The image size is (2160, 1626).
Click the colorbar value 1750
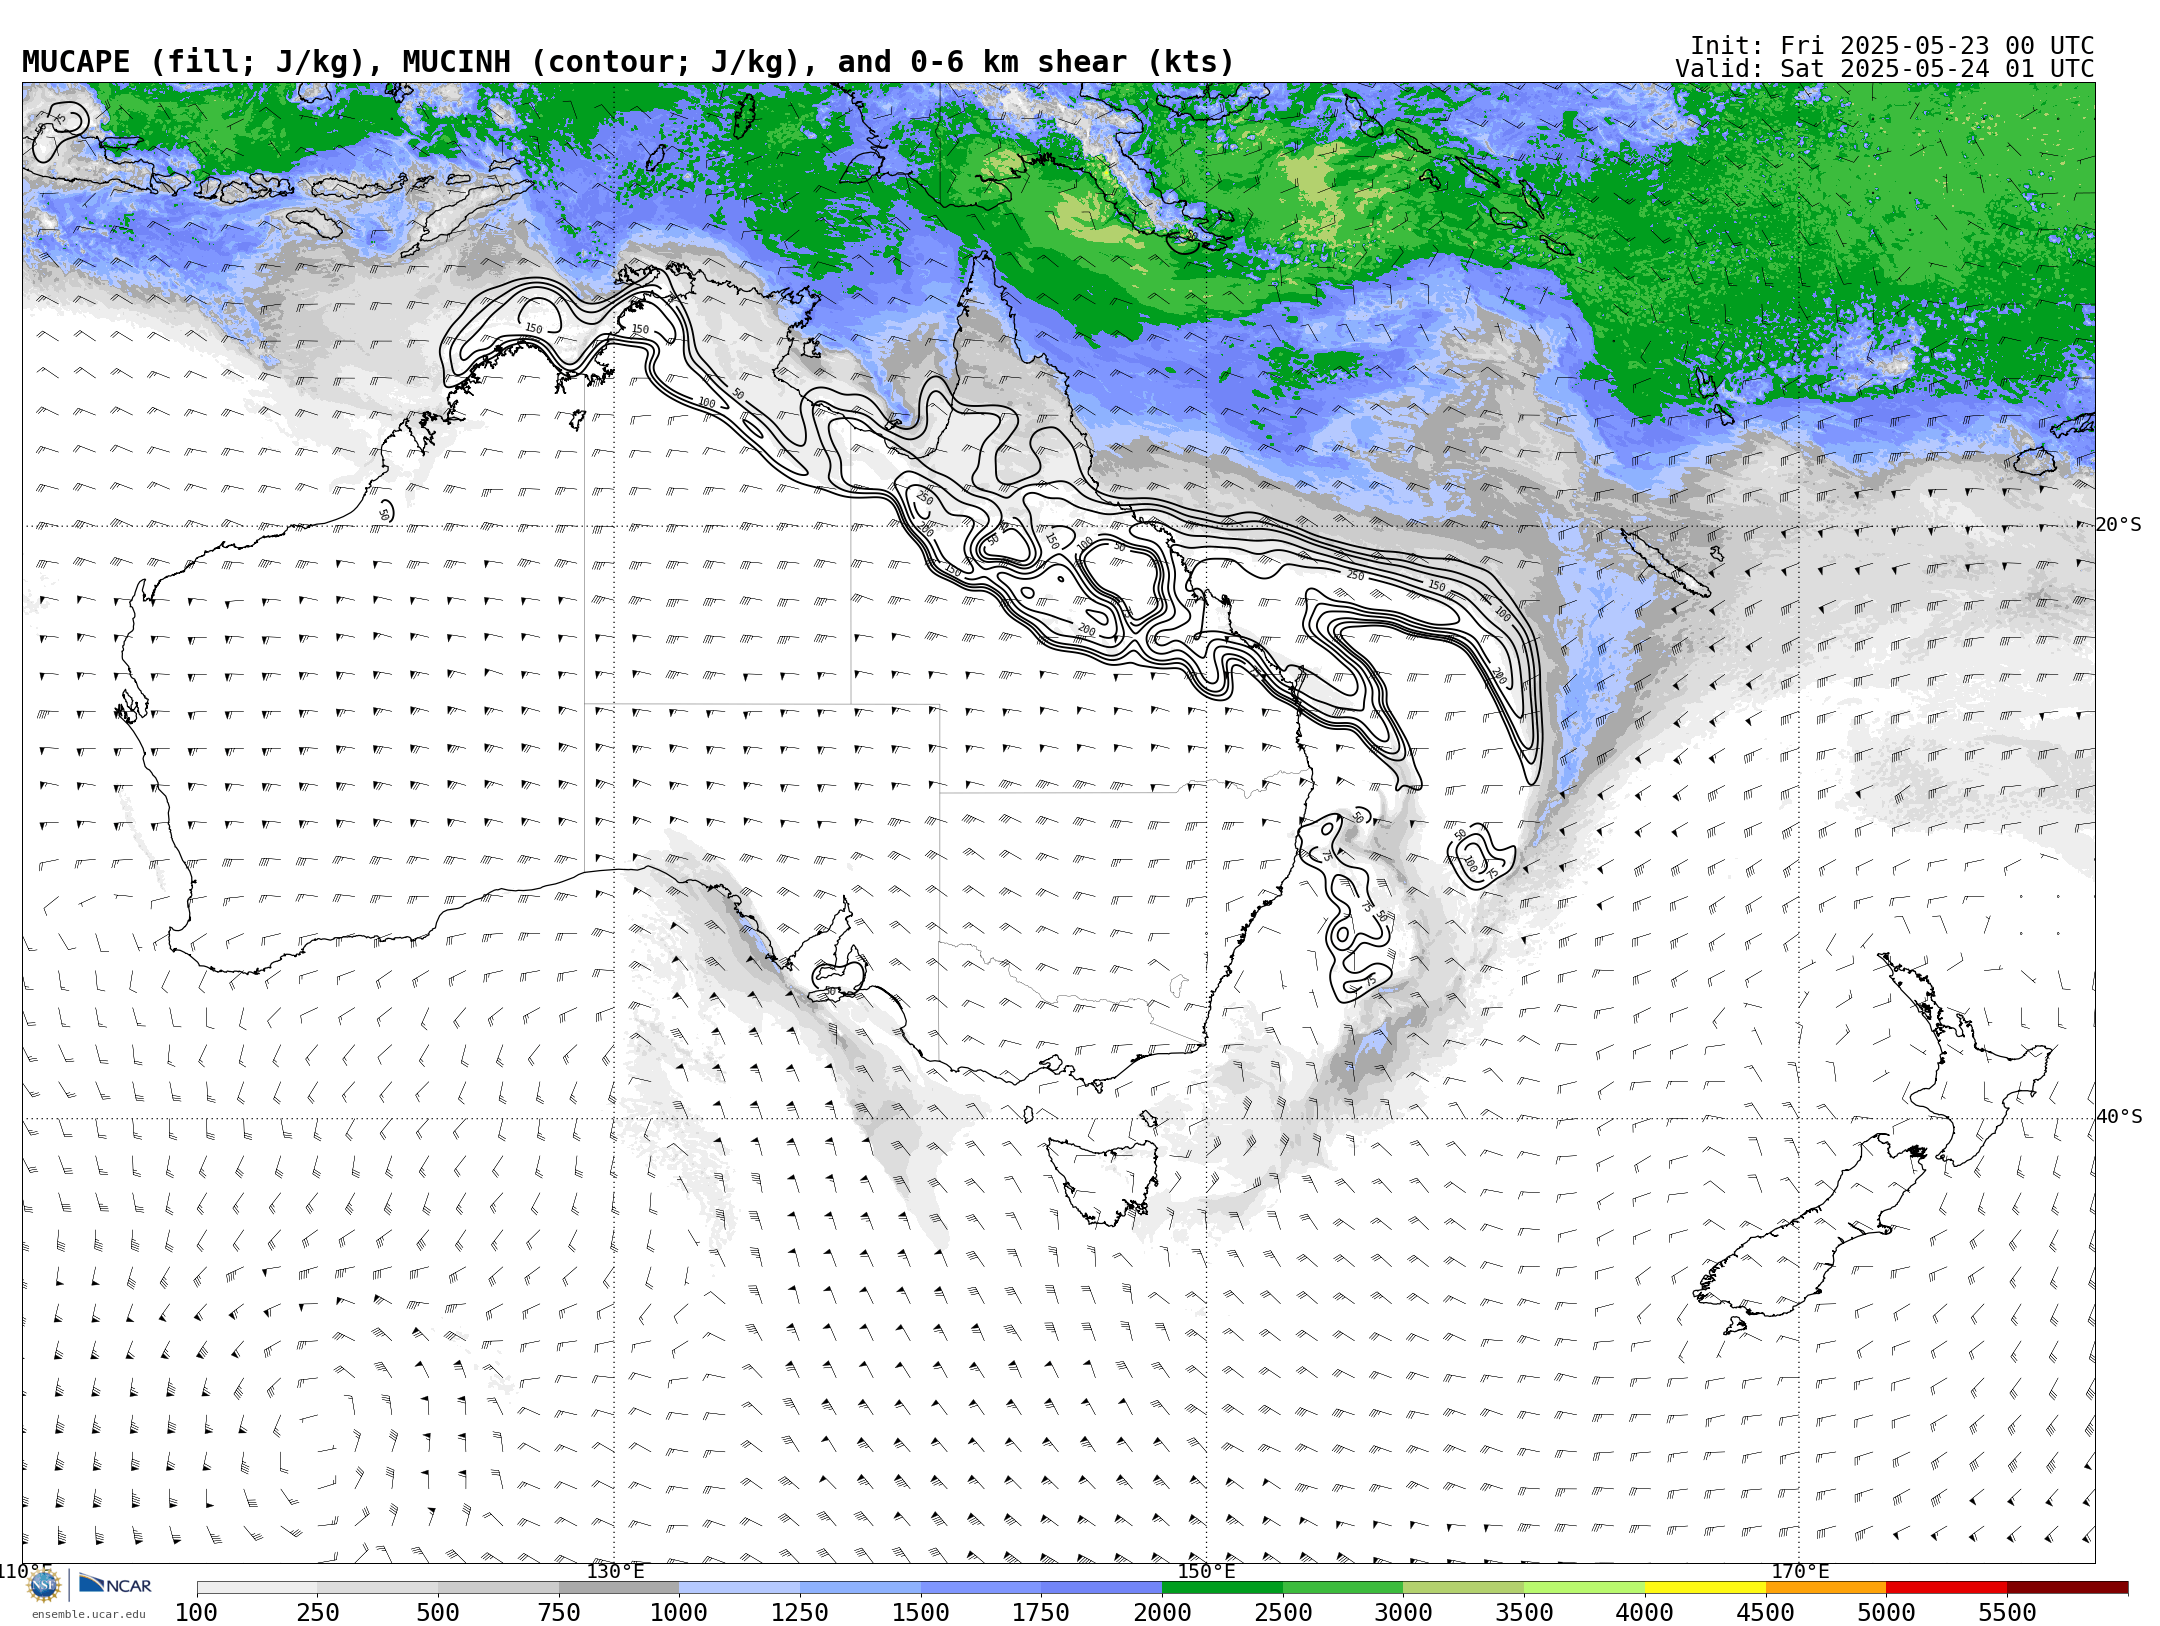pyautogui.click(x=1041, y=1613)
